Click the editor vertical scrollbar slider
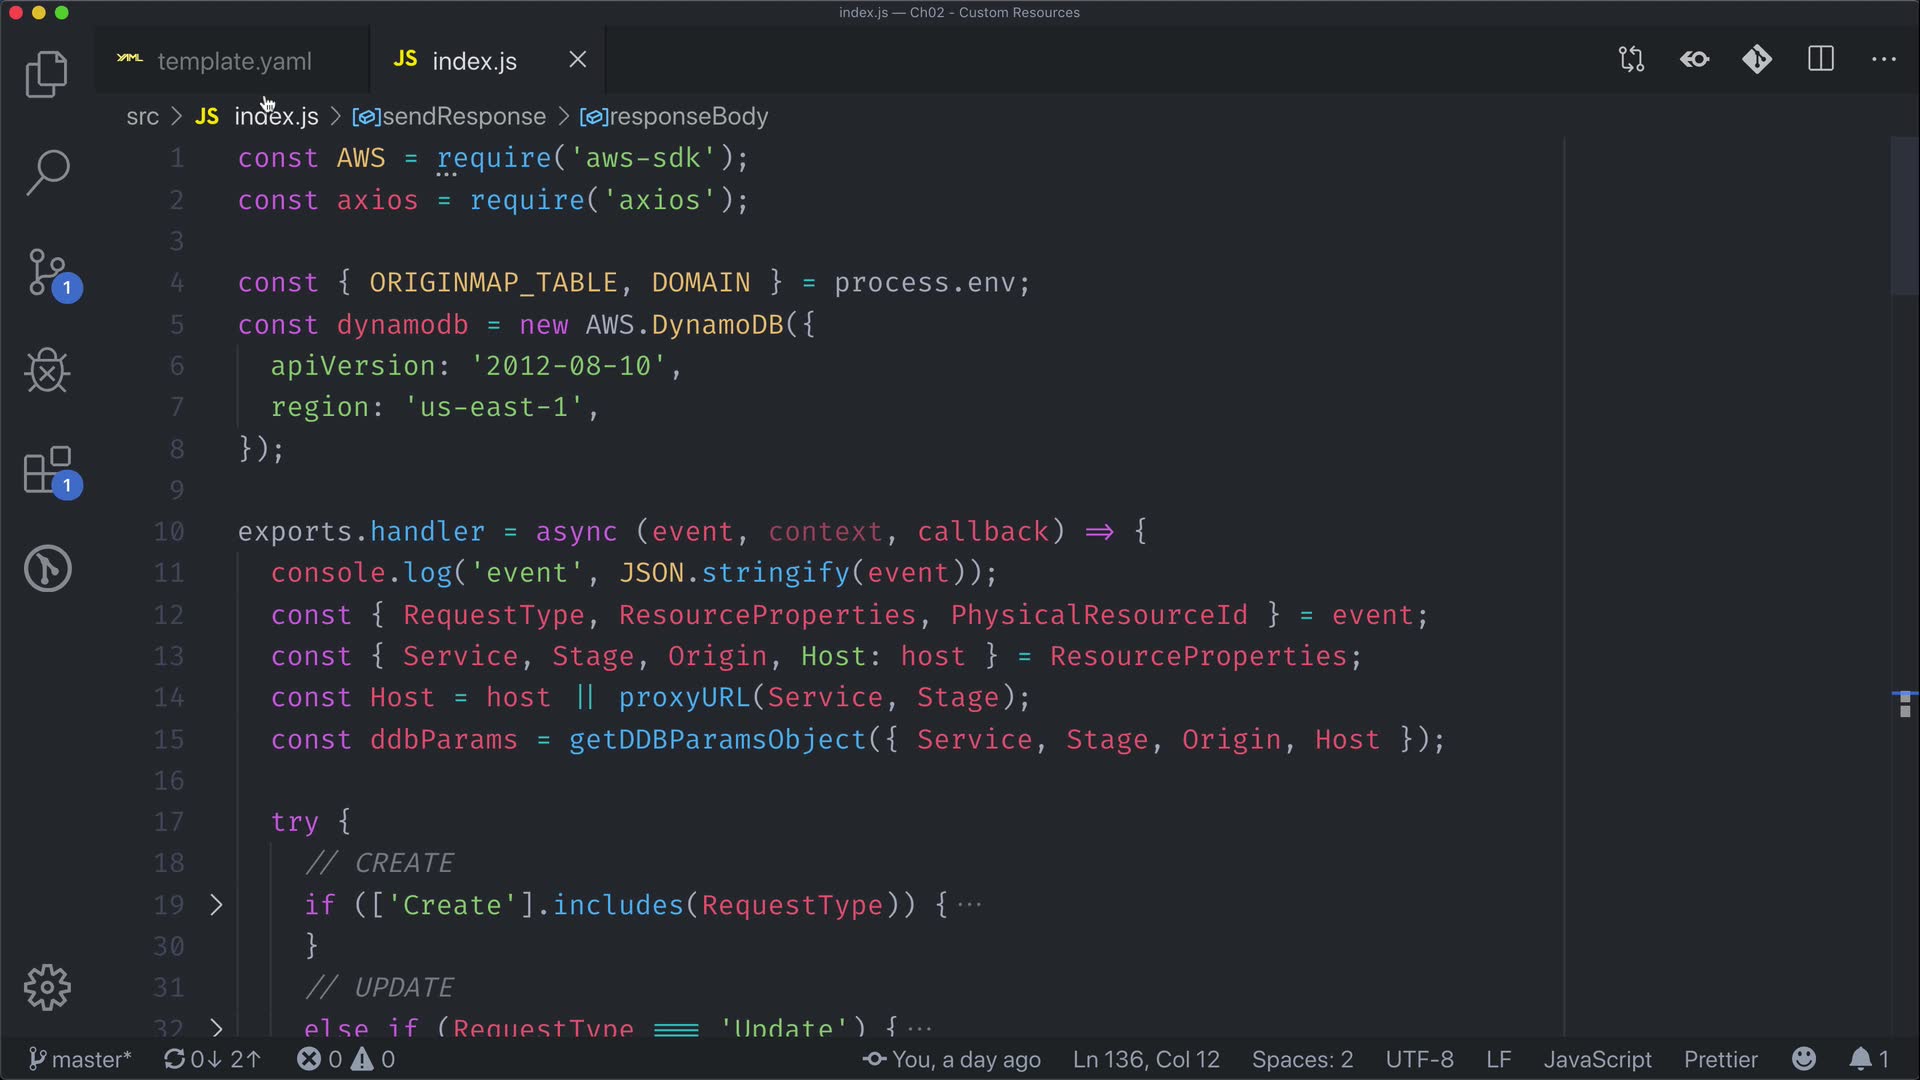The width and height of the screenshot is (1920, 1080). pyautogui.click(x=1904, y=217)
